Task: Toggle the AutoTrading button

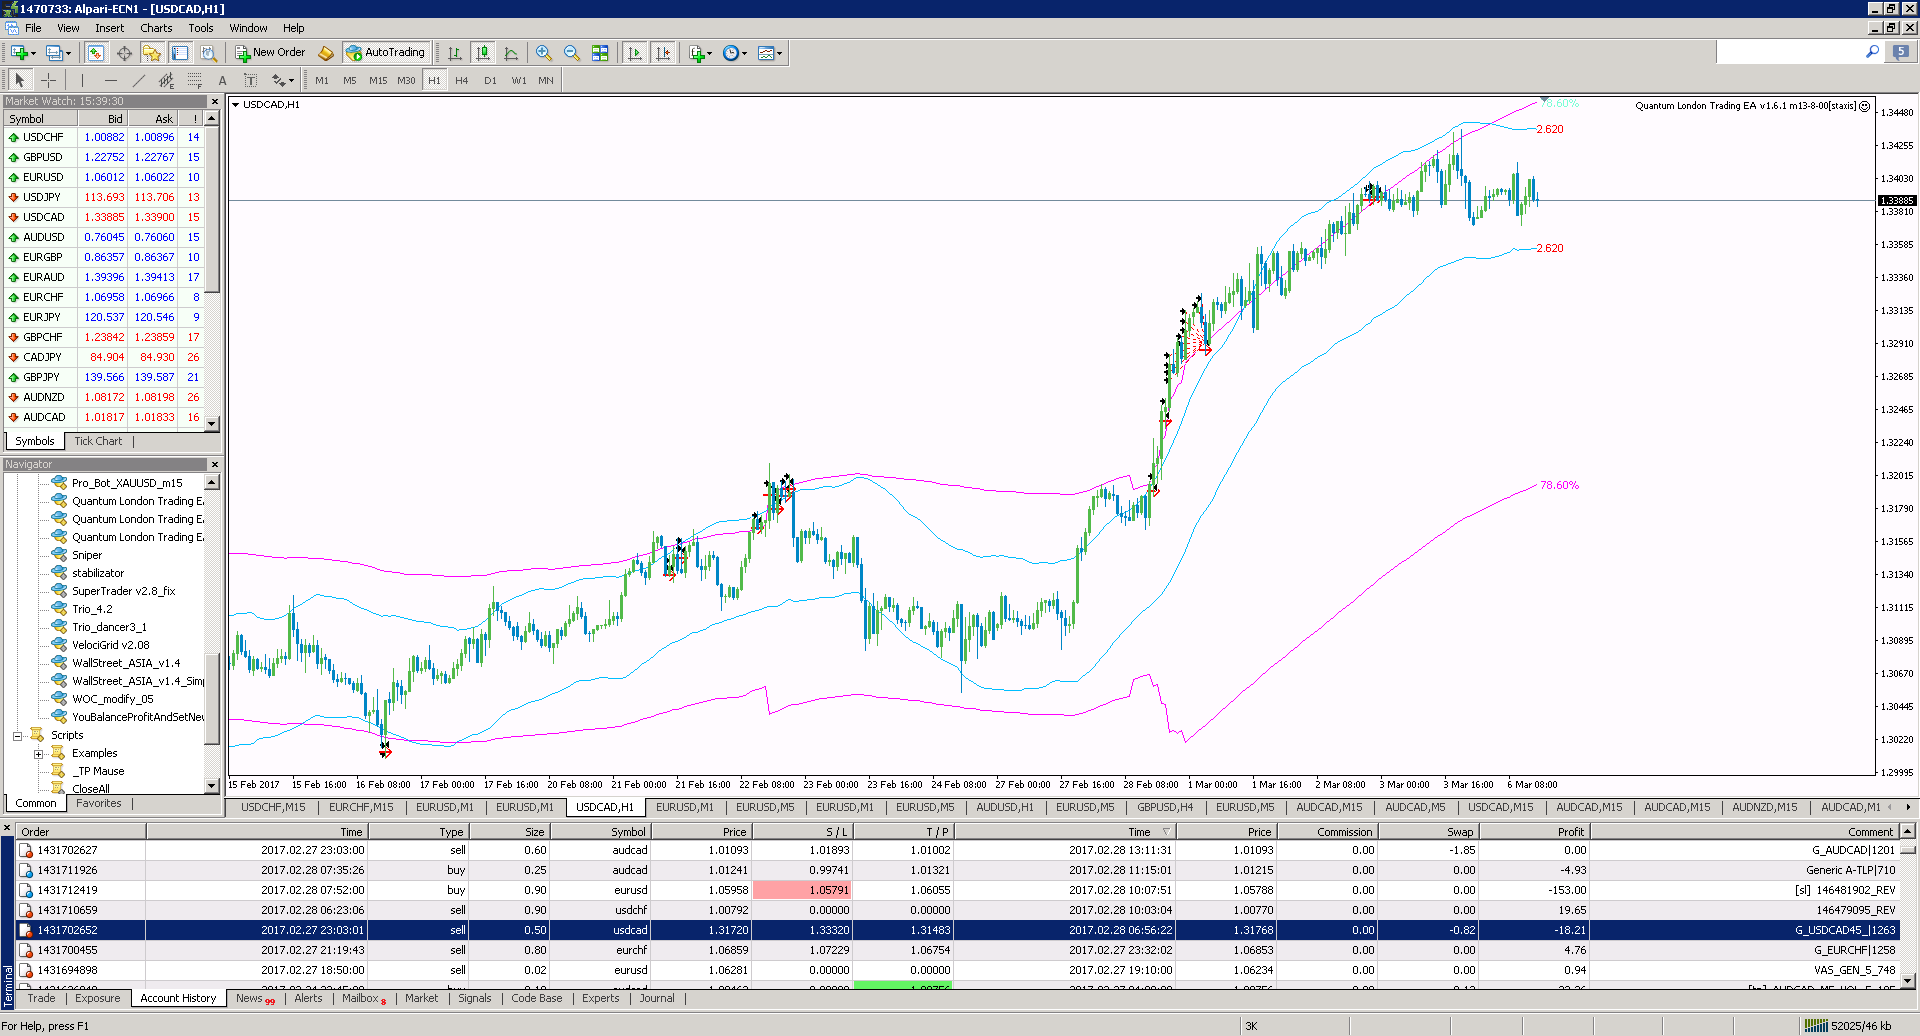Action: pos(386,53)
